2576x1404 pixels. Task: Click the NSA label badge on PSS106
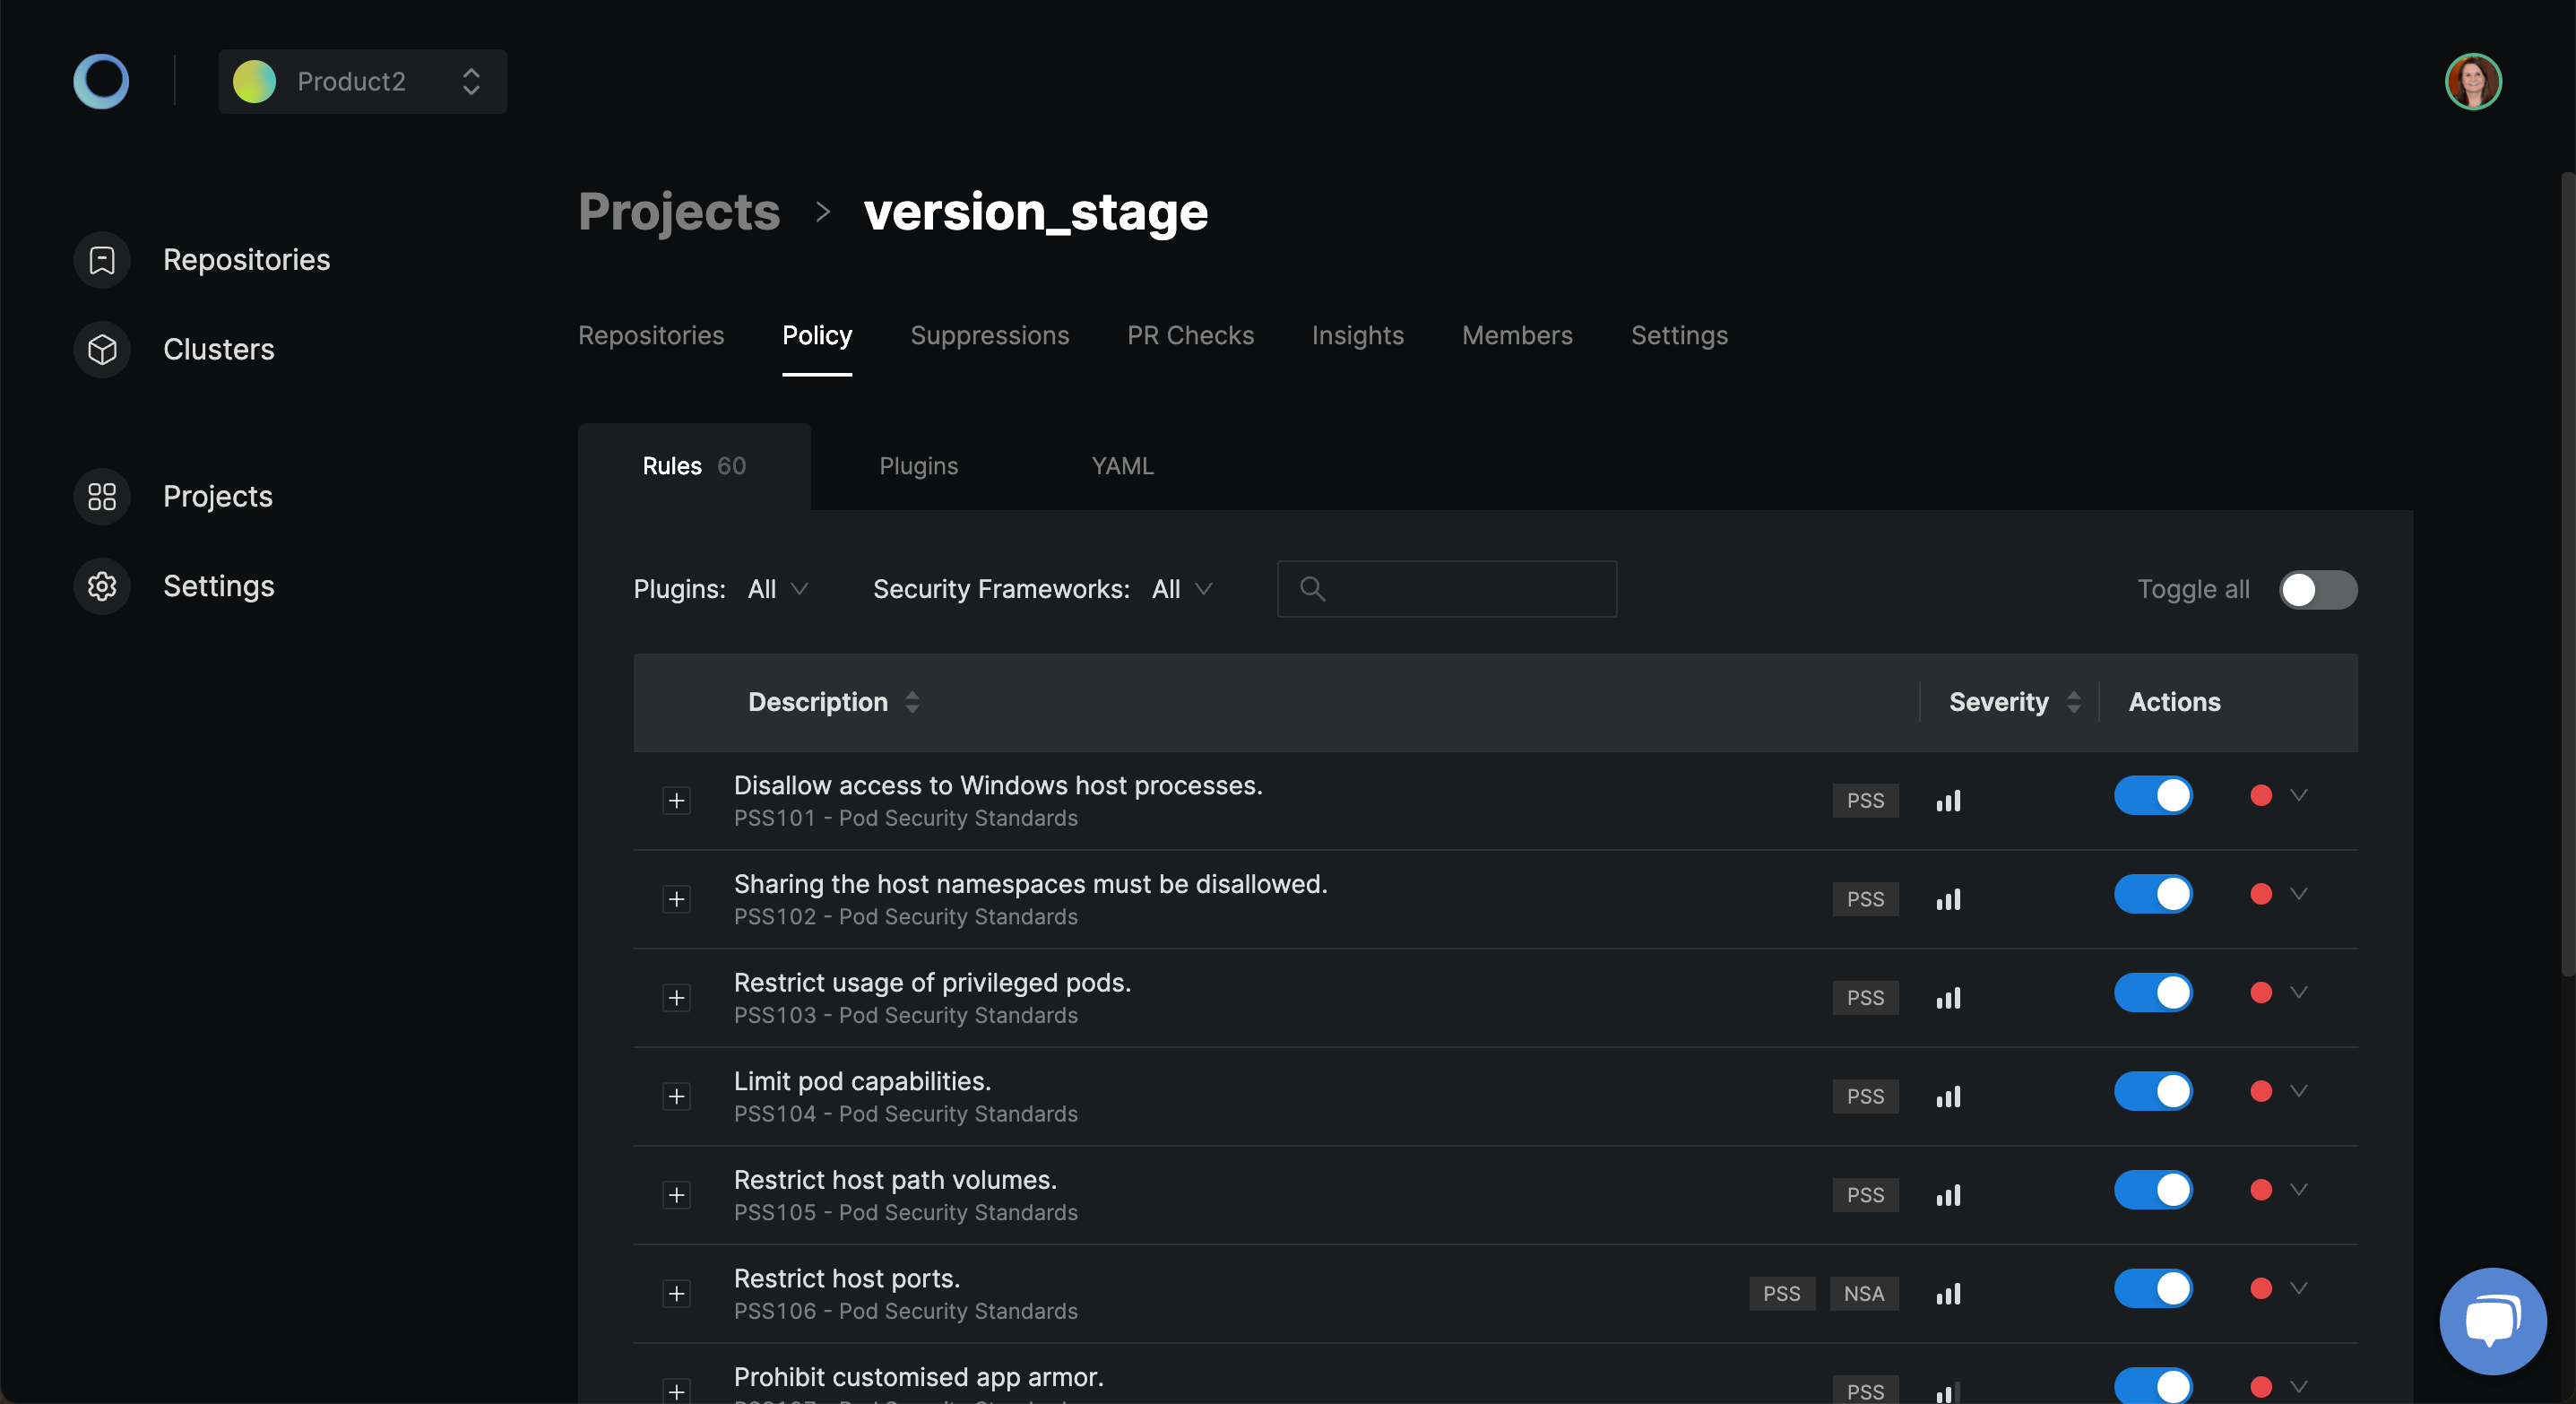click(1864, 1294)
